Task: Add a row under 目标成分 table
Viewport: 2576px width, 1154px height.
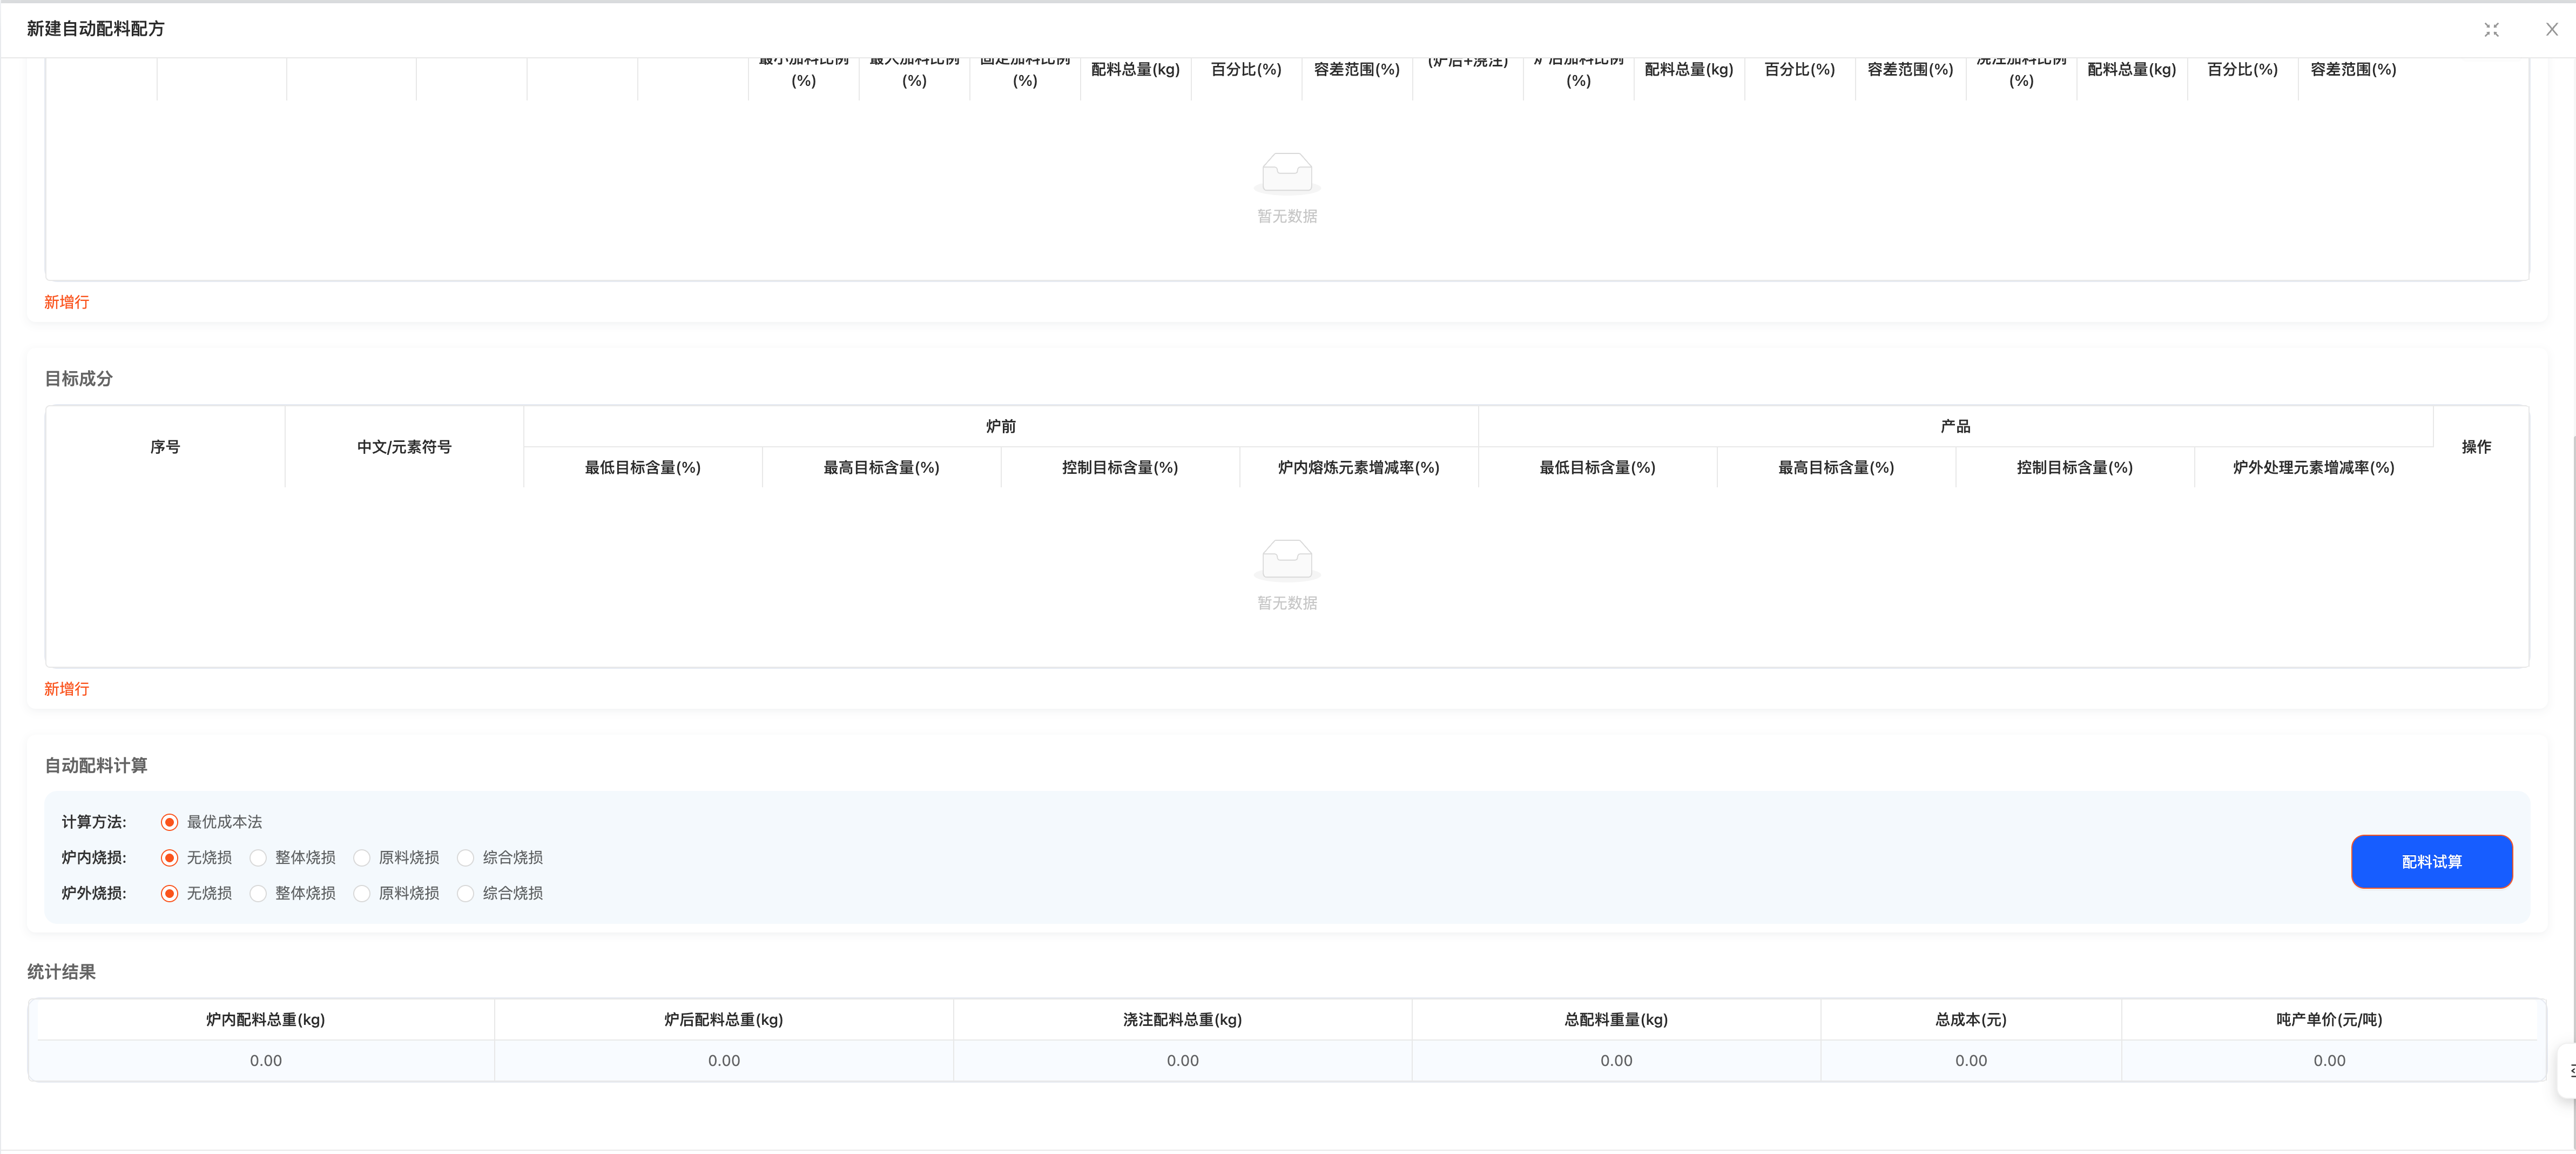Action: [x=67, y=689]
